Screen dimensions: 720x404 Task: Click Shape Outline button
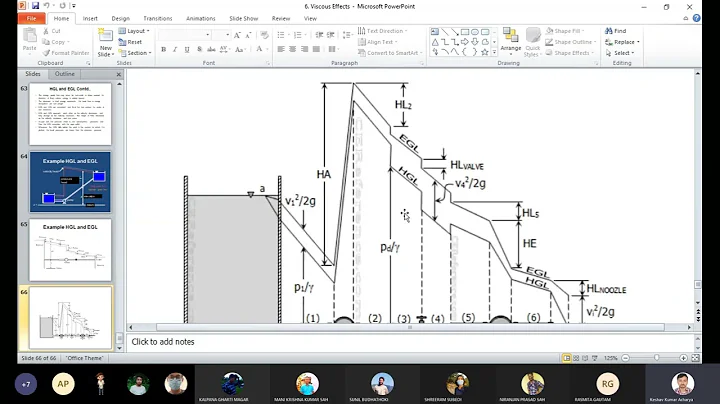pyautogui.click(x=570, y=42)
